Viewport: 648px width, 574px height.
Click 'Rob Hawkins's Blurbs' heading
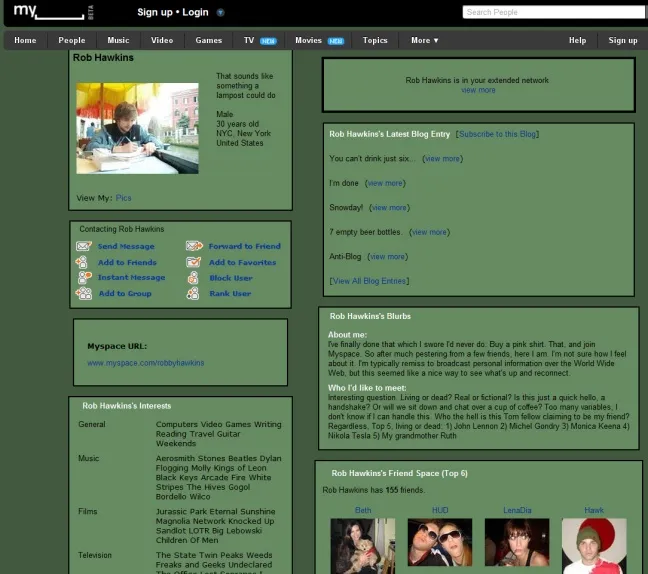370,316
